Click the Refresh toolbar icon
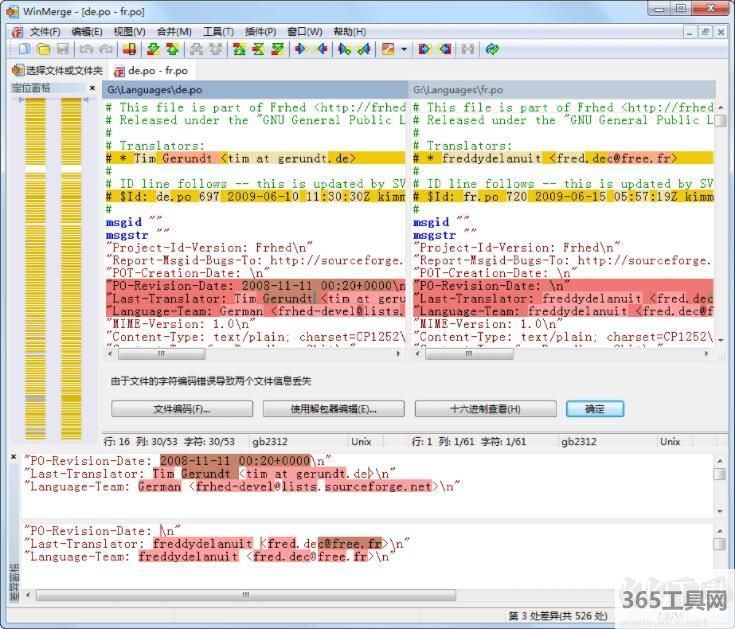The width and height of the screenshot is (735, 629). click(492, 49)
